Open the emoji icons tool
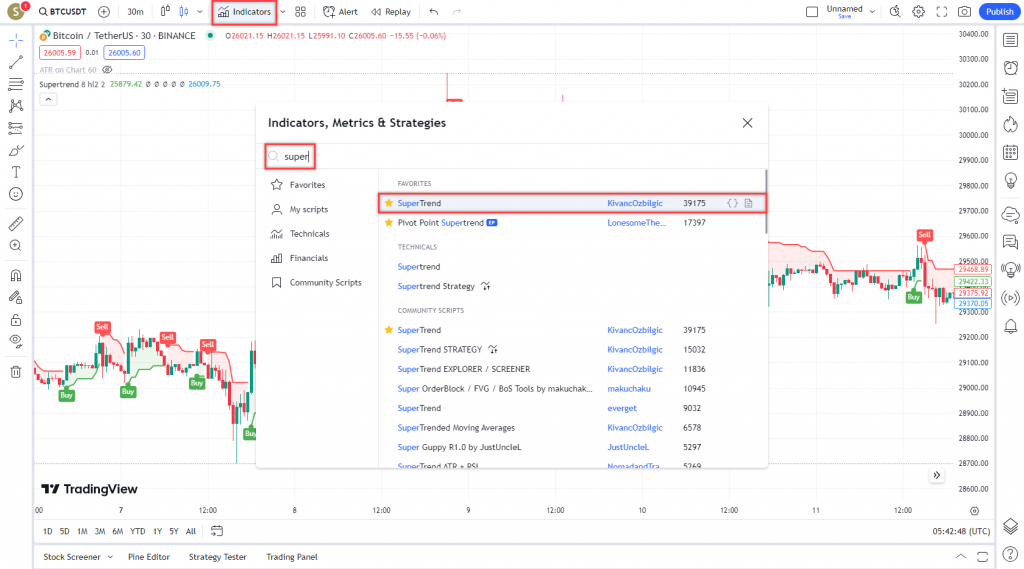The width and height of the screenshot is (1024, 569). [x=16, y=194]
